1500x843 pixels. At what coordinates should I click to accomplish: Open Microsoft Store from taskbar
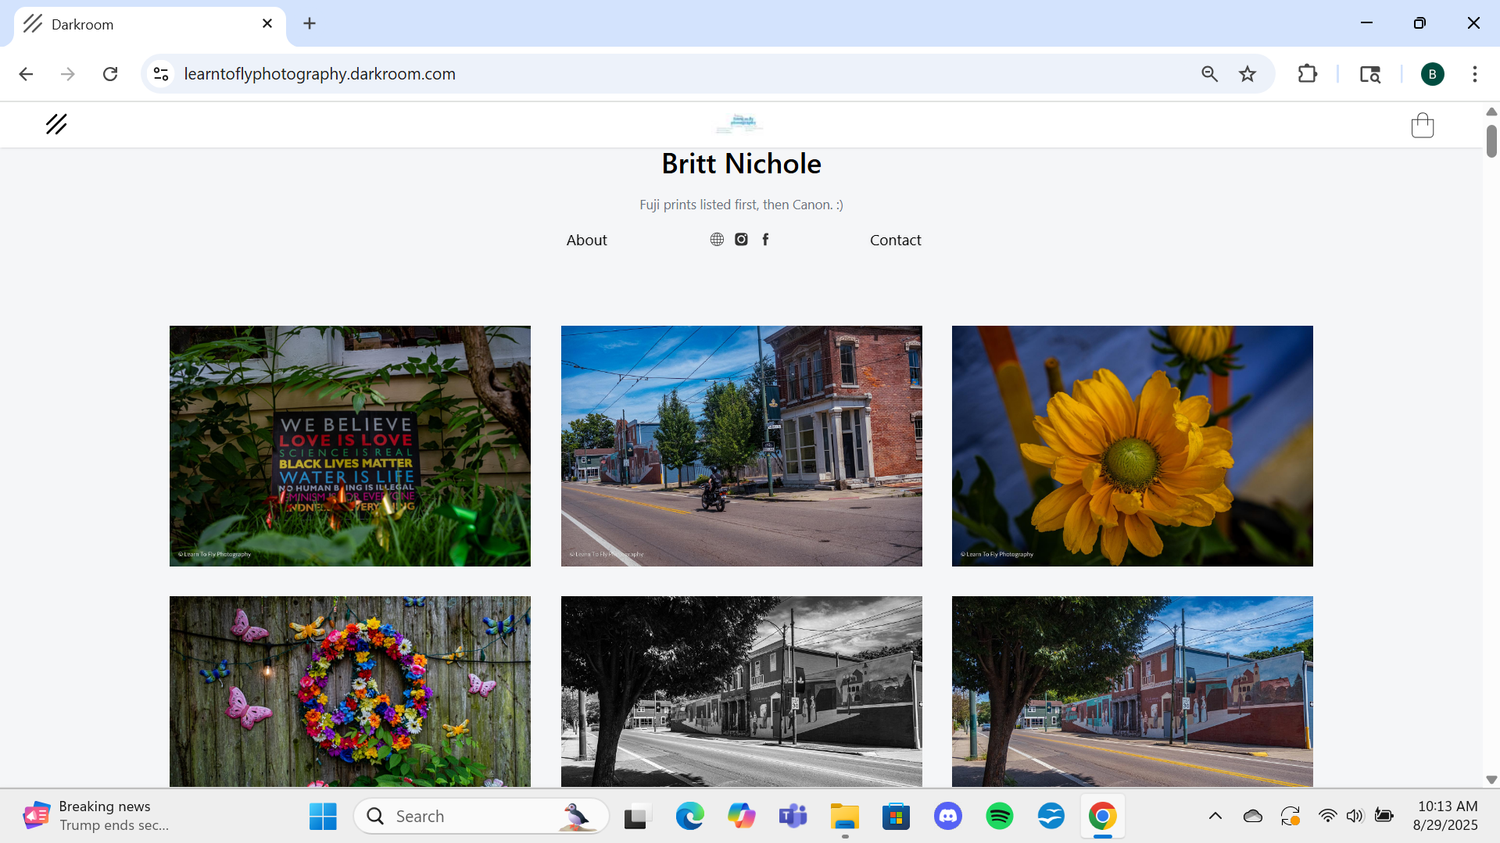(x=896, y=816)
